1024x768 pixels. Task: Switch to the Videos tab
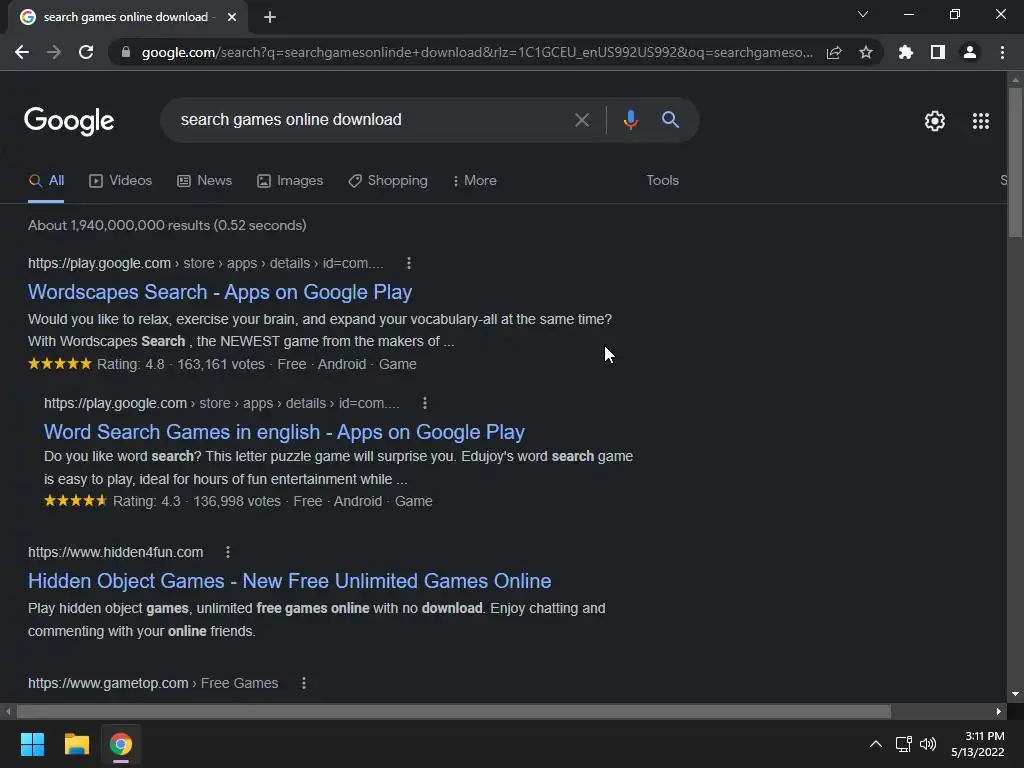point(120,181)
